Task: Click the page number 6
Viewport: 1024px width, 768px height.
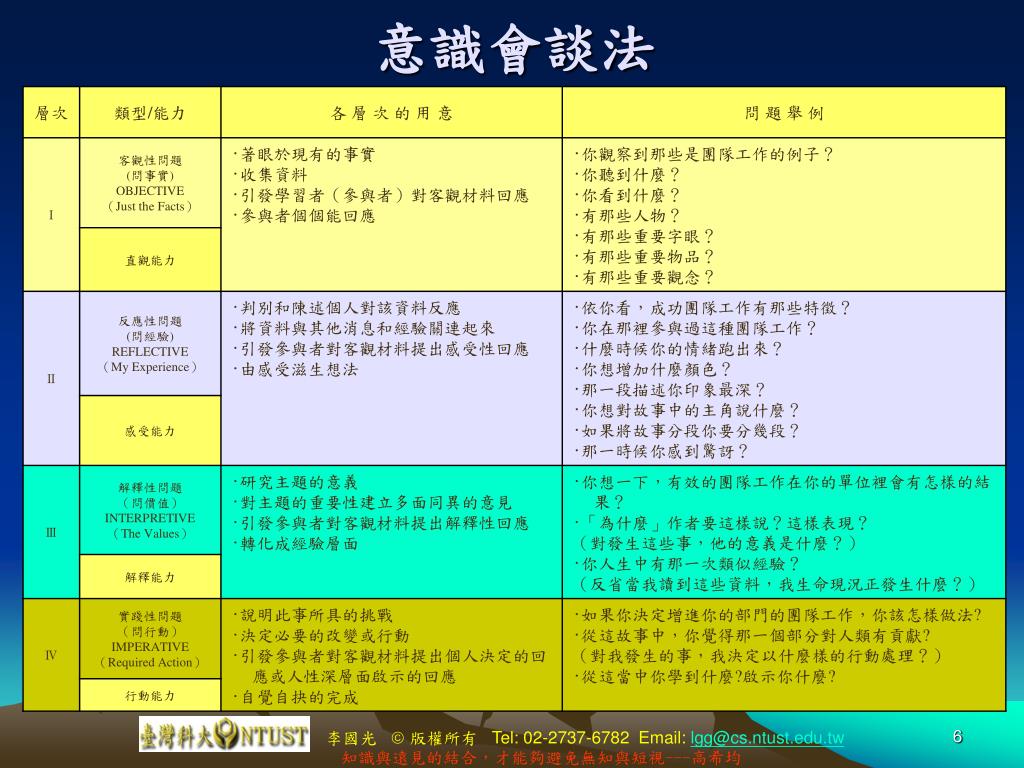Action: pyautogui.click(x=957, y=737)
